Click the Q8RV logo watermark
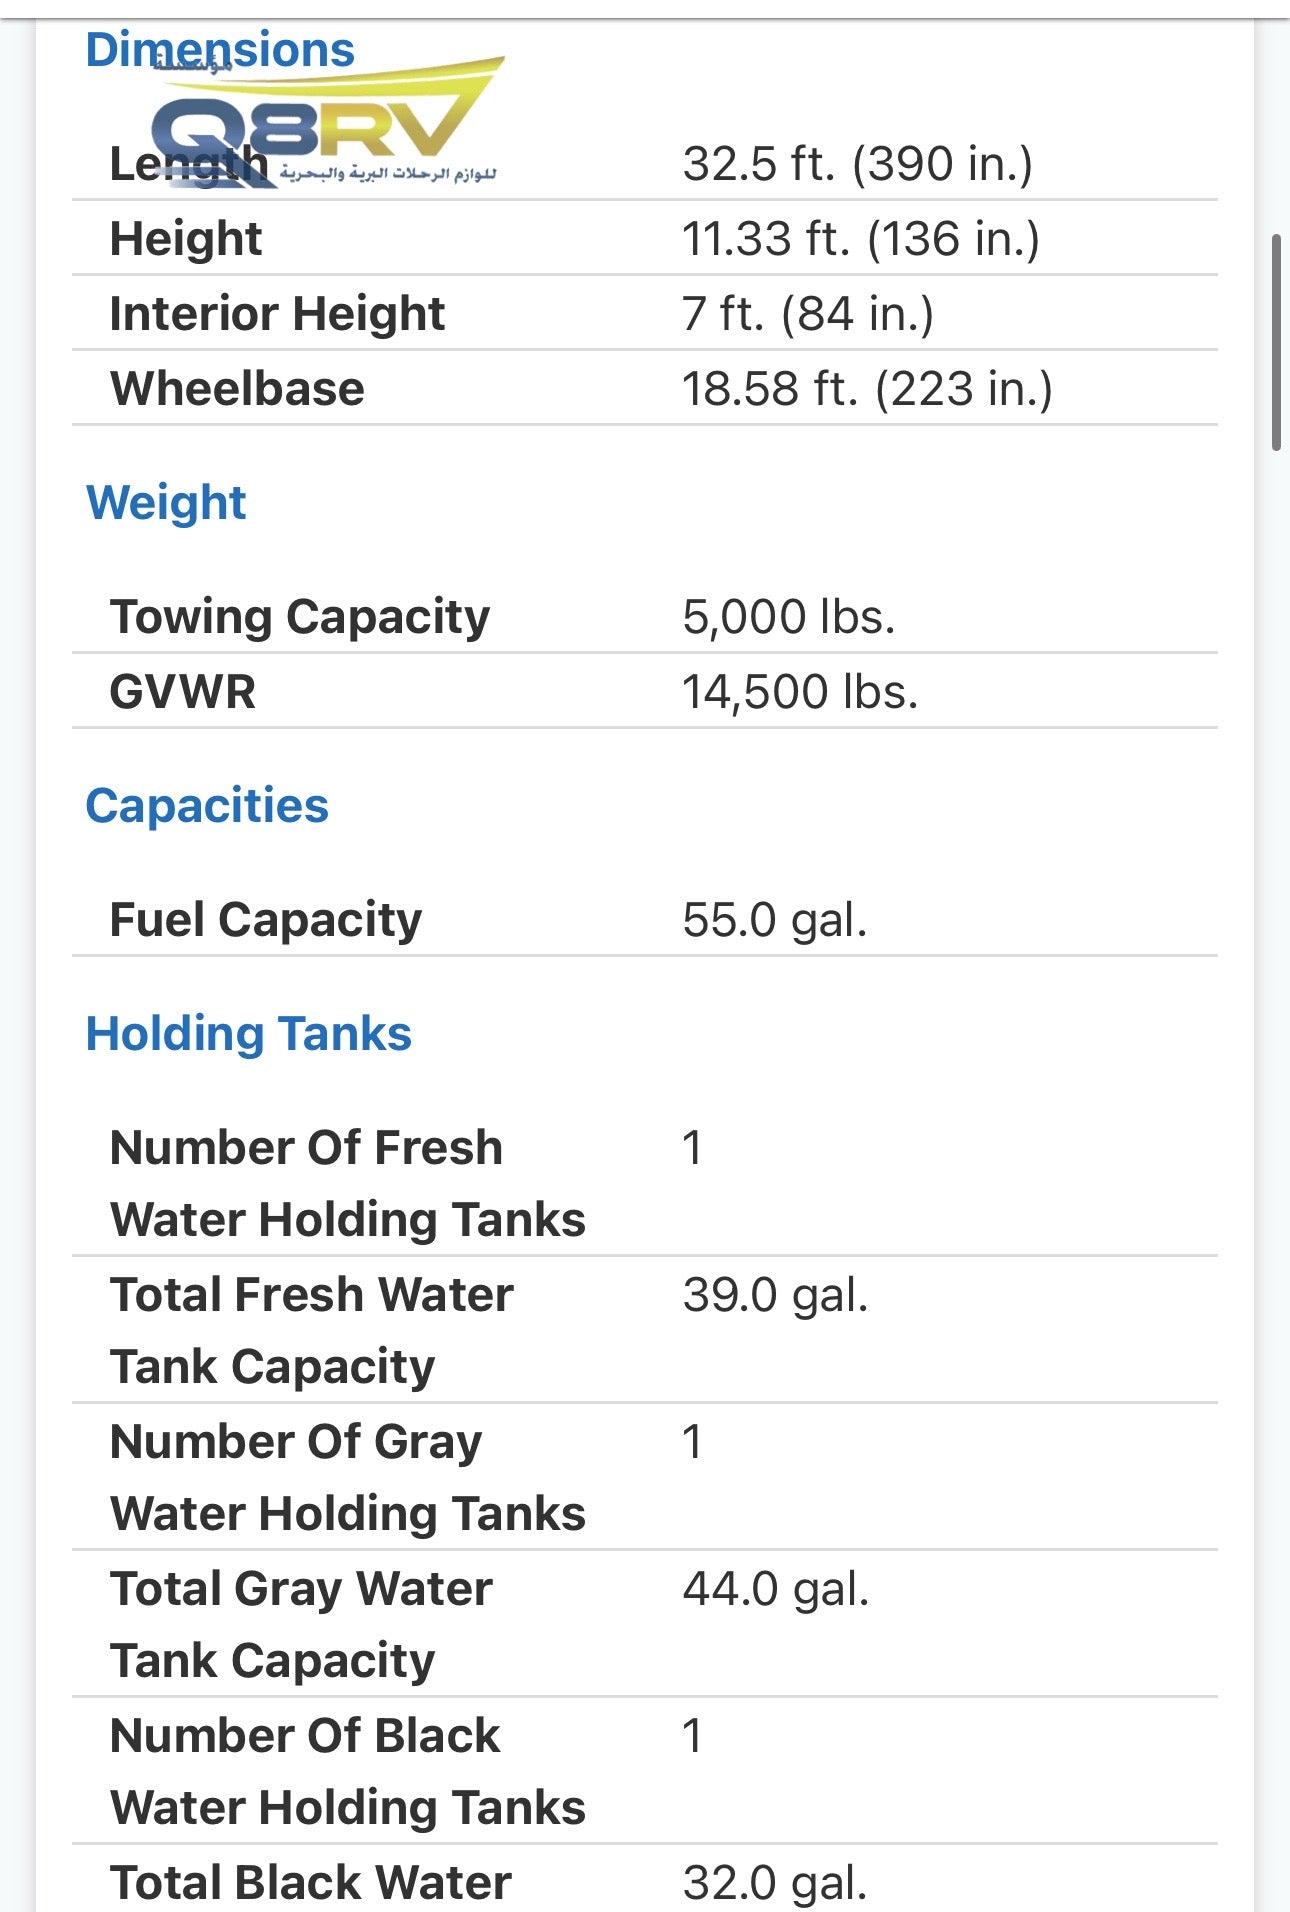 (x=327, y=120)
